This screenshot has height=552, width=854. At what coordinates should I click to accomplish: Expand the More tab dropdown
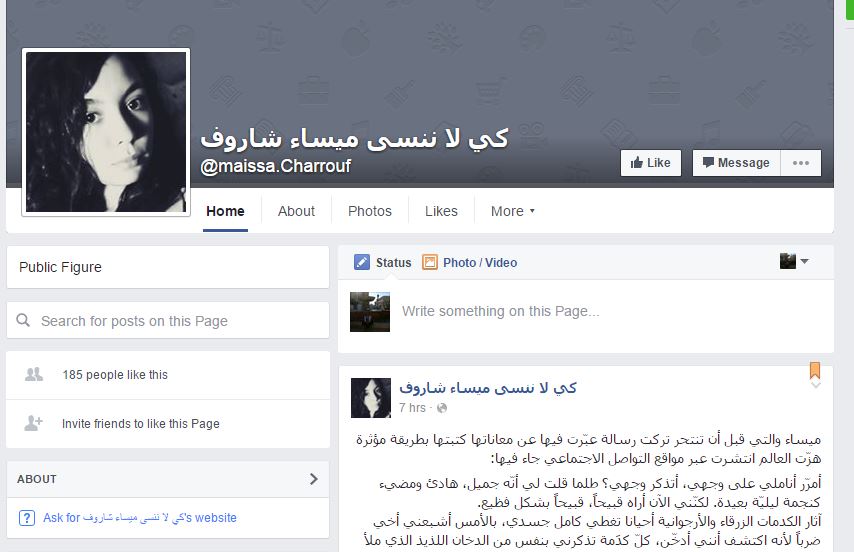click(513, 211)
